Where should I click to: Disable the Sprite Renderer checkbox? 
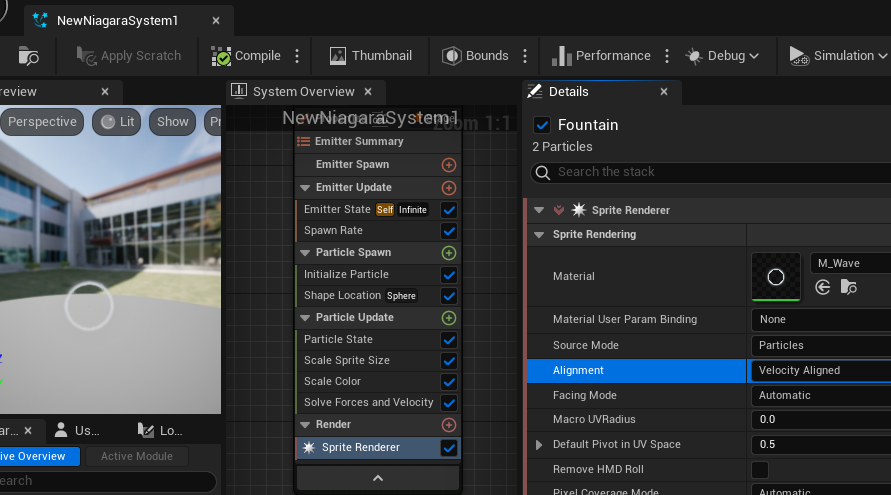(x=449, y=448)
